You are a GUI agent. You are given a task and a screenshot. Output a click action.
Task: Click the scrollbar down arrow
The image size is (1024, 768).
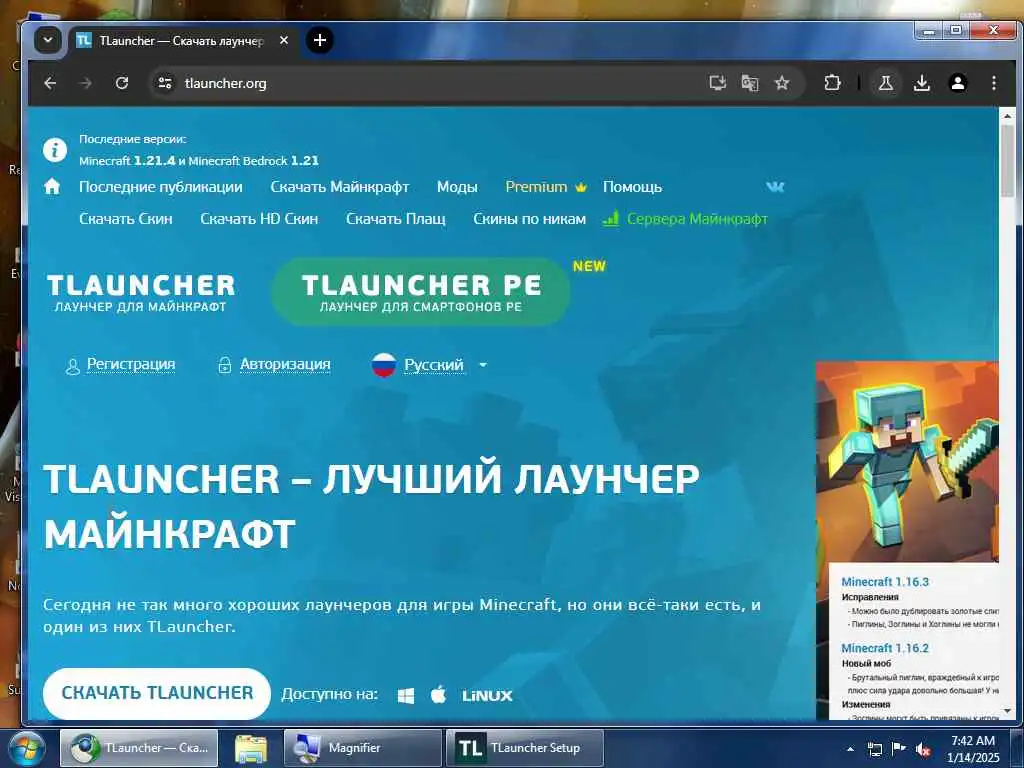[x=1007, y=711]
